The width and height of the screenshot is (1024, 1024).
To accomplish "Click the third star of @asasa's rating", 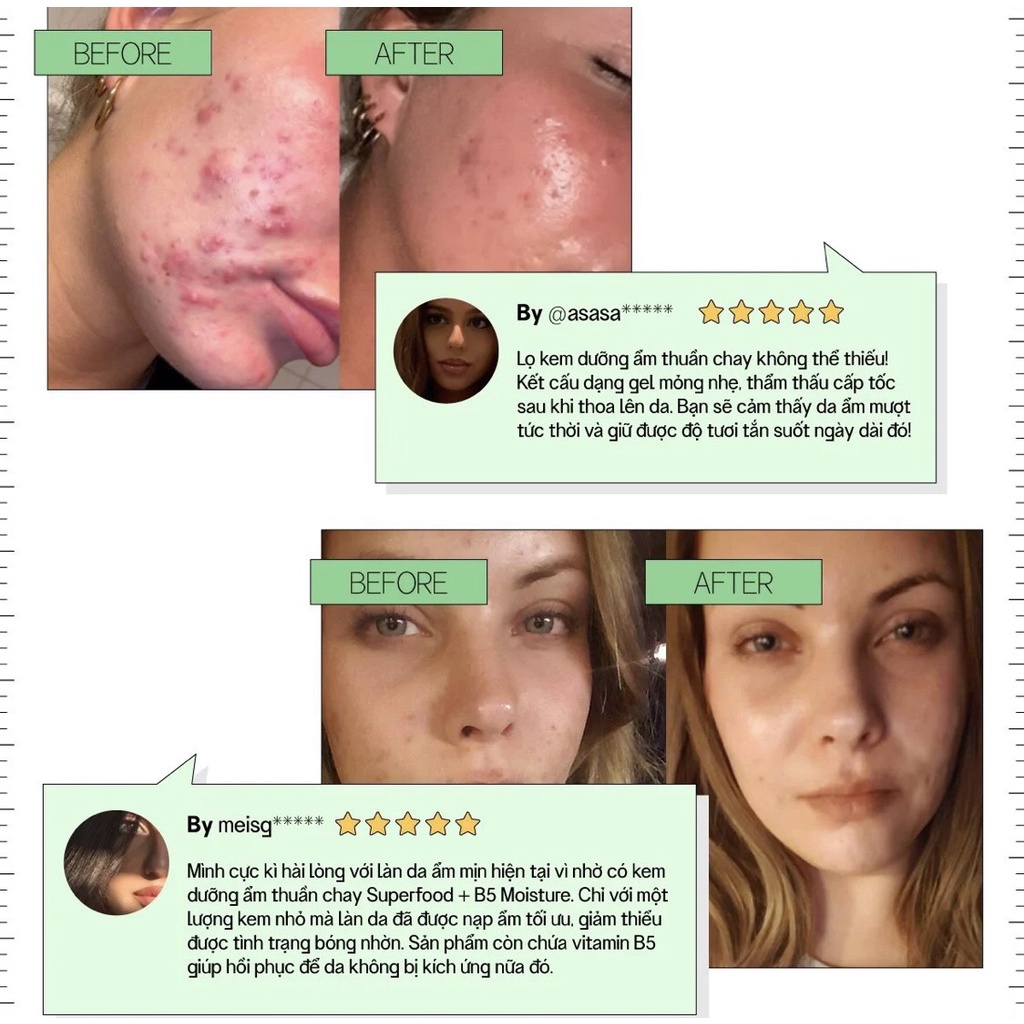I will pos(771,312).
